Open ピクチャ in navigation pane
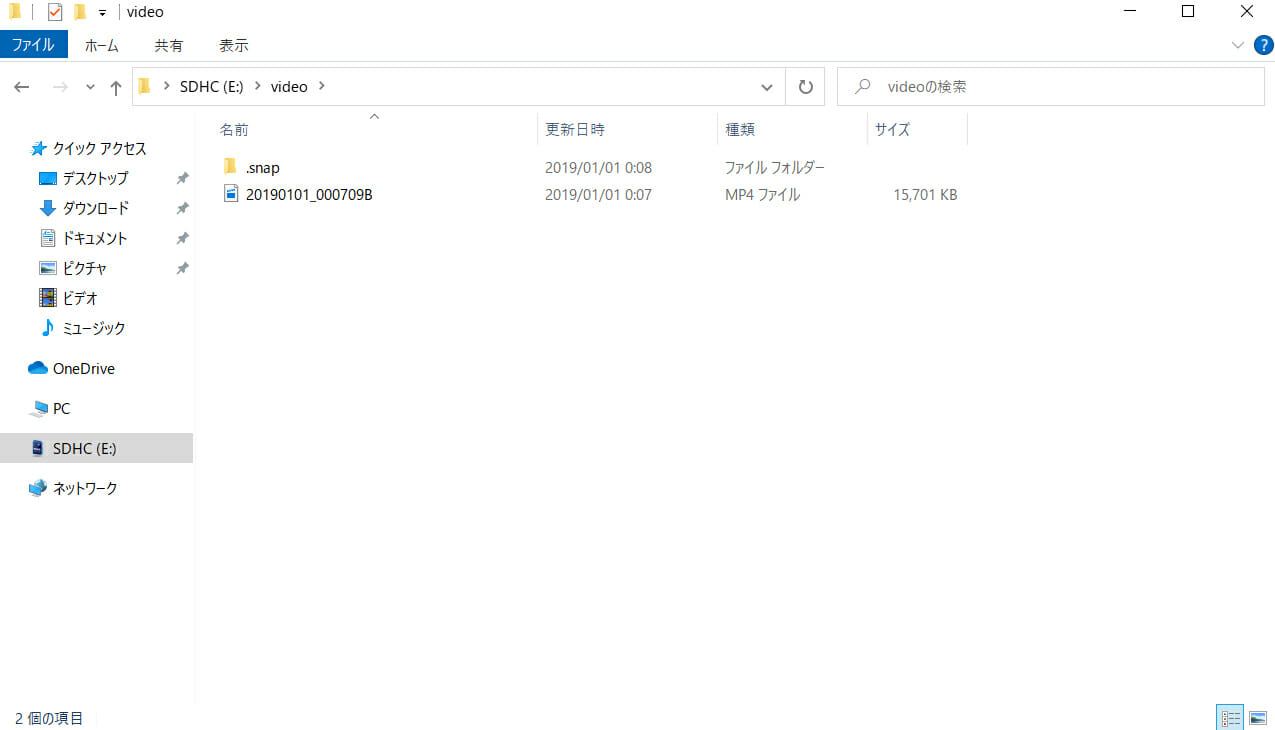Viewport: 1275px width, 730px height. tap(84, 268)
